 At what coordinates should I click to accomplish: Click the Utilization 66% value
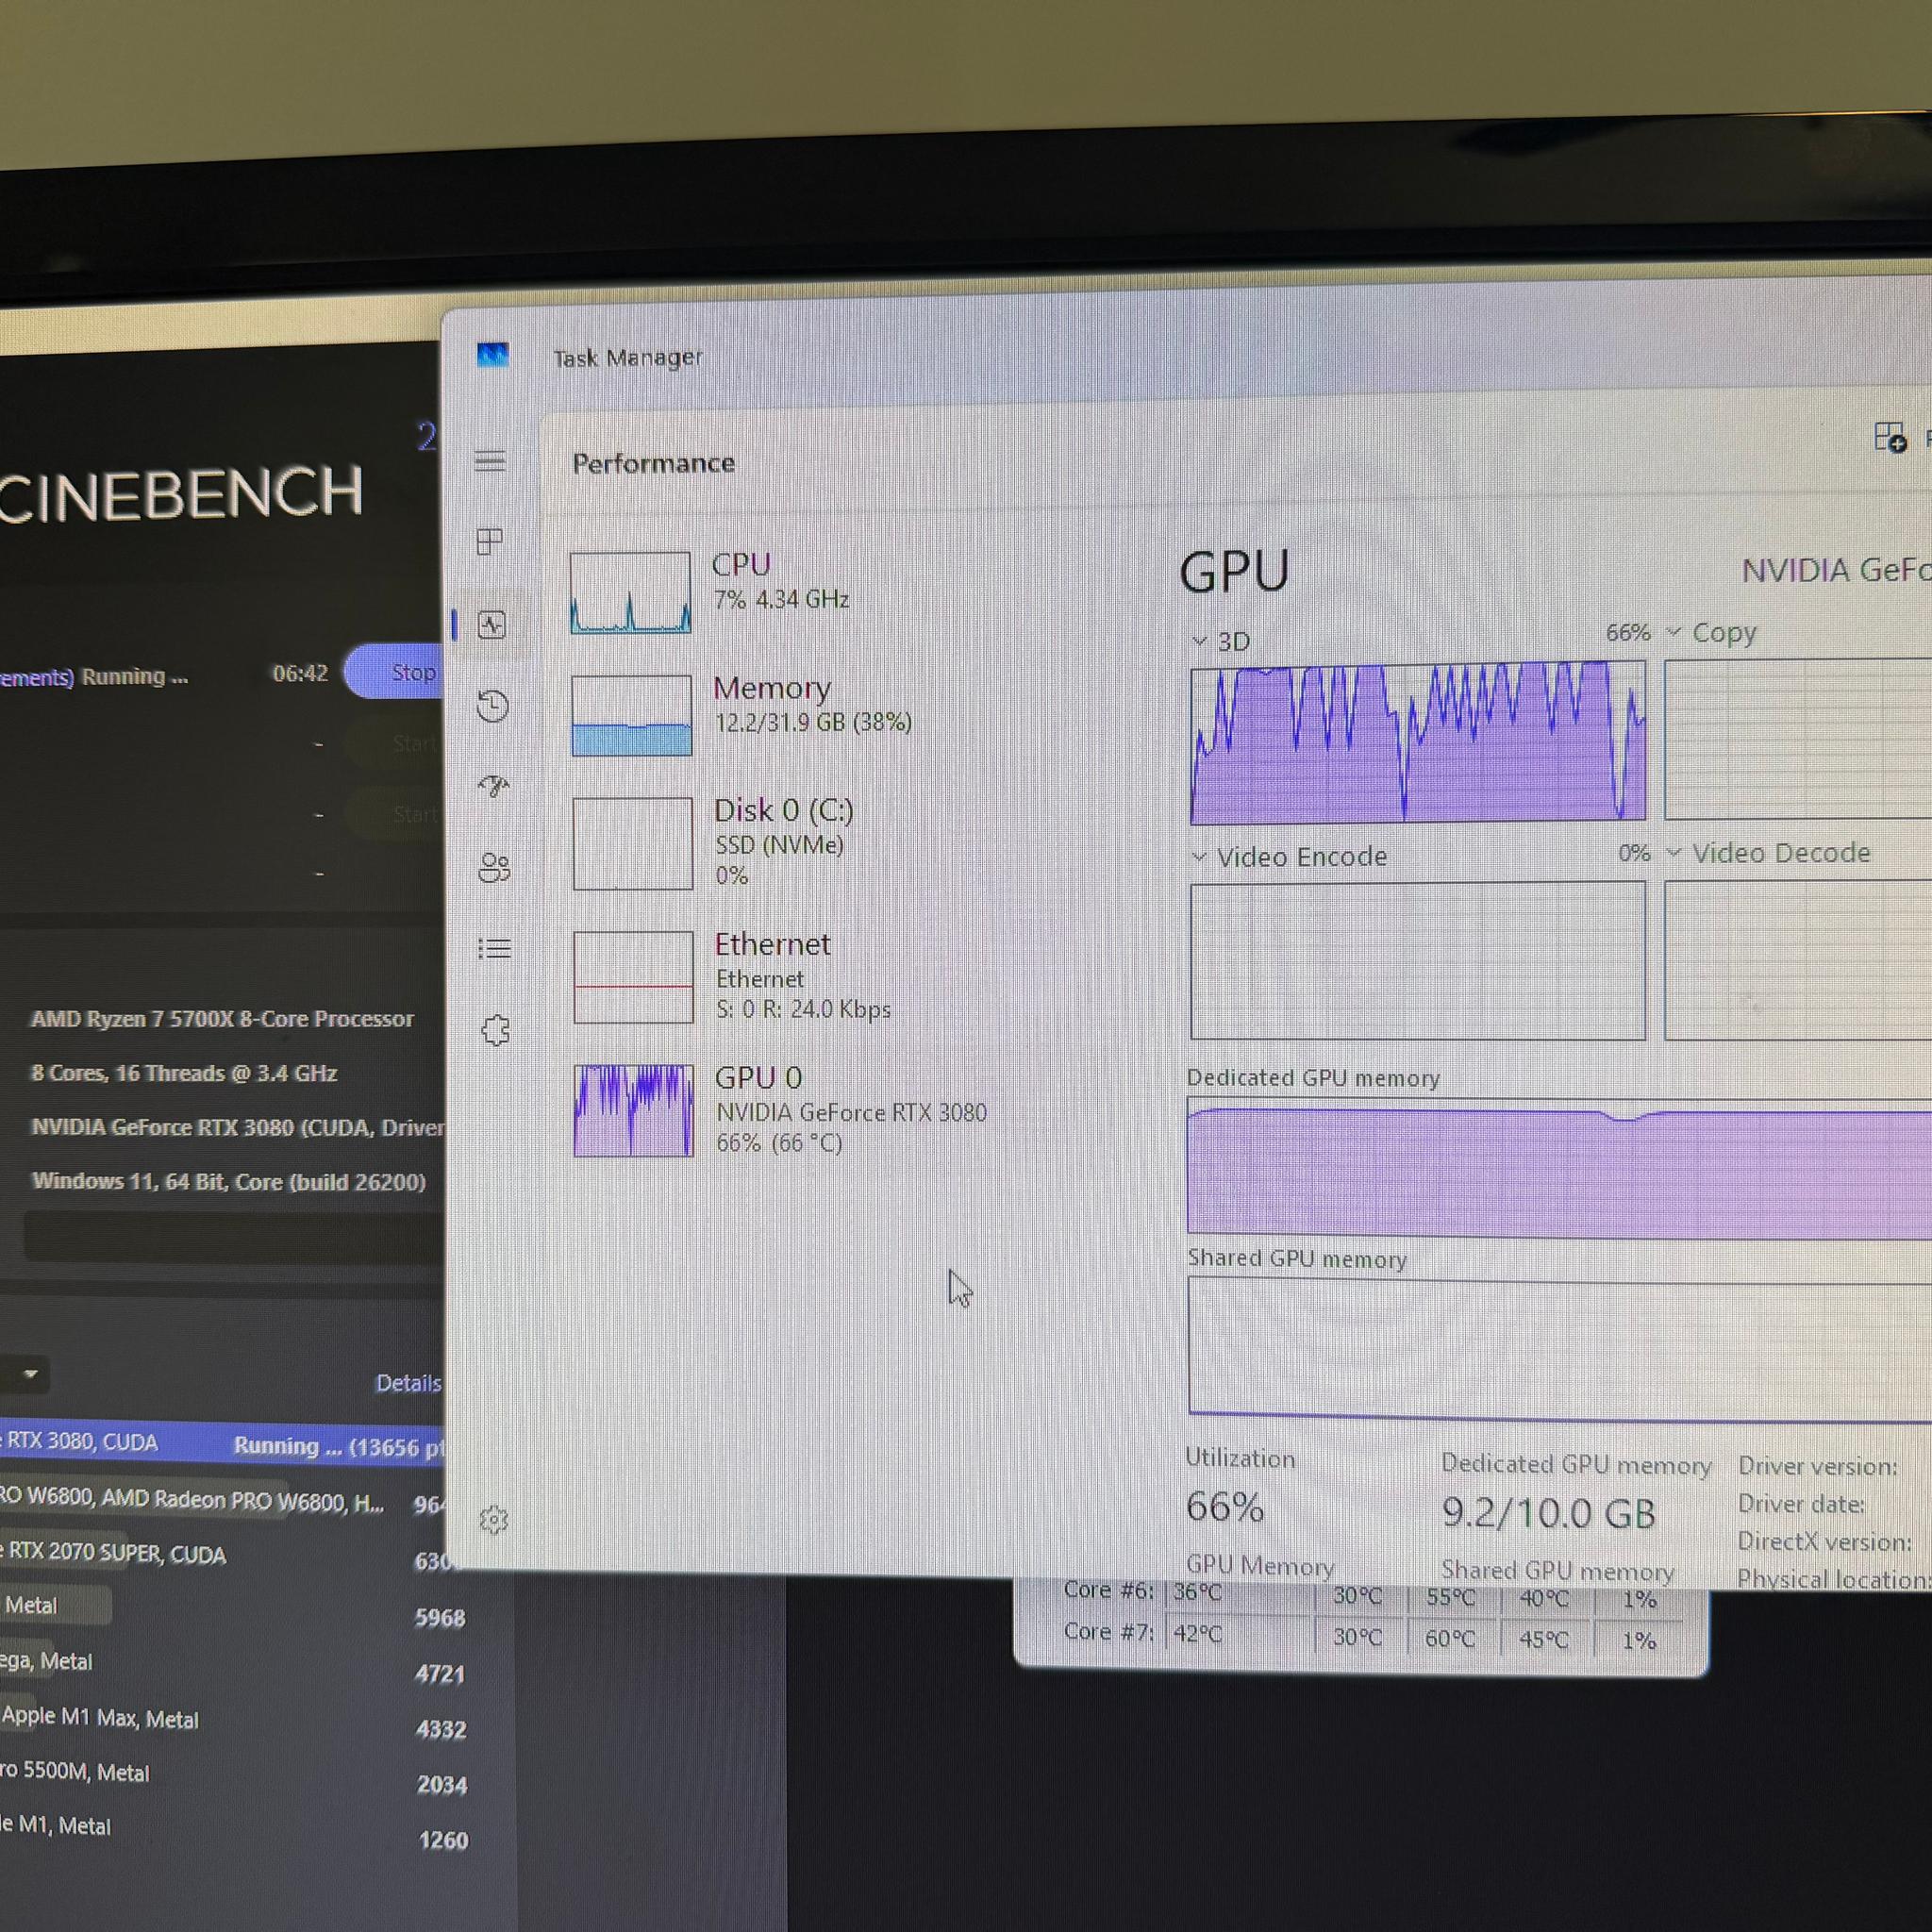1225,1507
